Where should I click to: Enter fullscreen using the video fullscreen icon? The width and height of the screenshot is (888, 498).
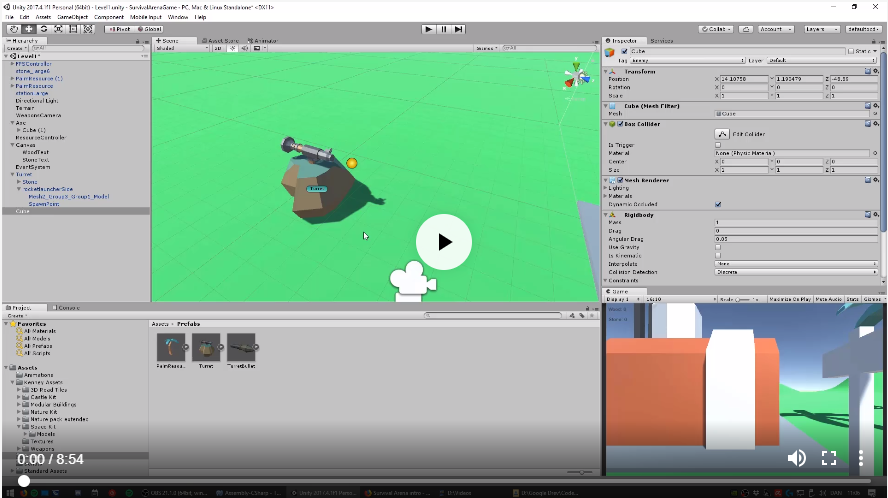(x=829, y=458)
